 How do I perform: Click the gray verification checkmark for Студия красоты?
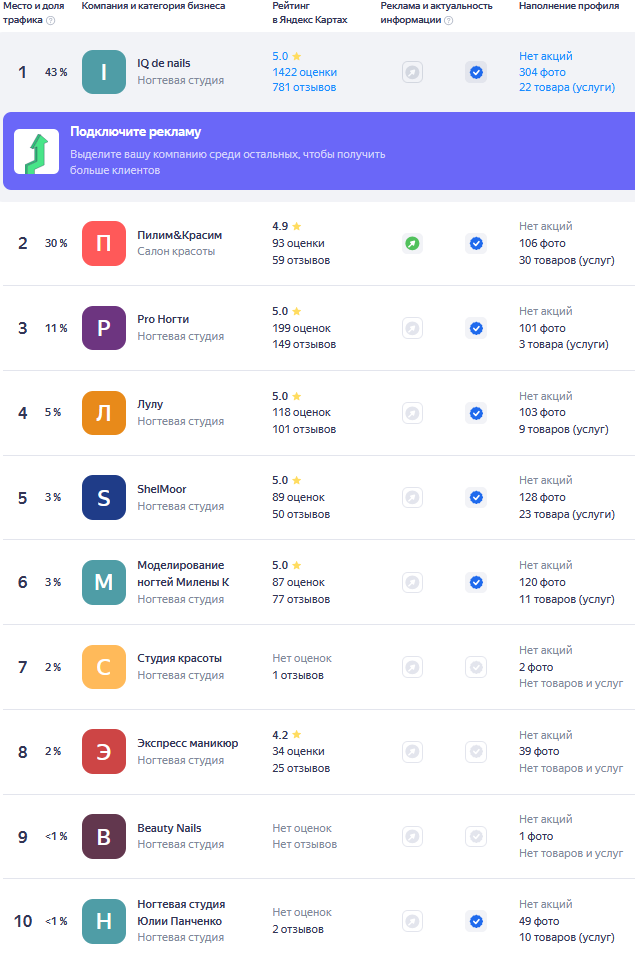tap(476, 667)
